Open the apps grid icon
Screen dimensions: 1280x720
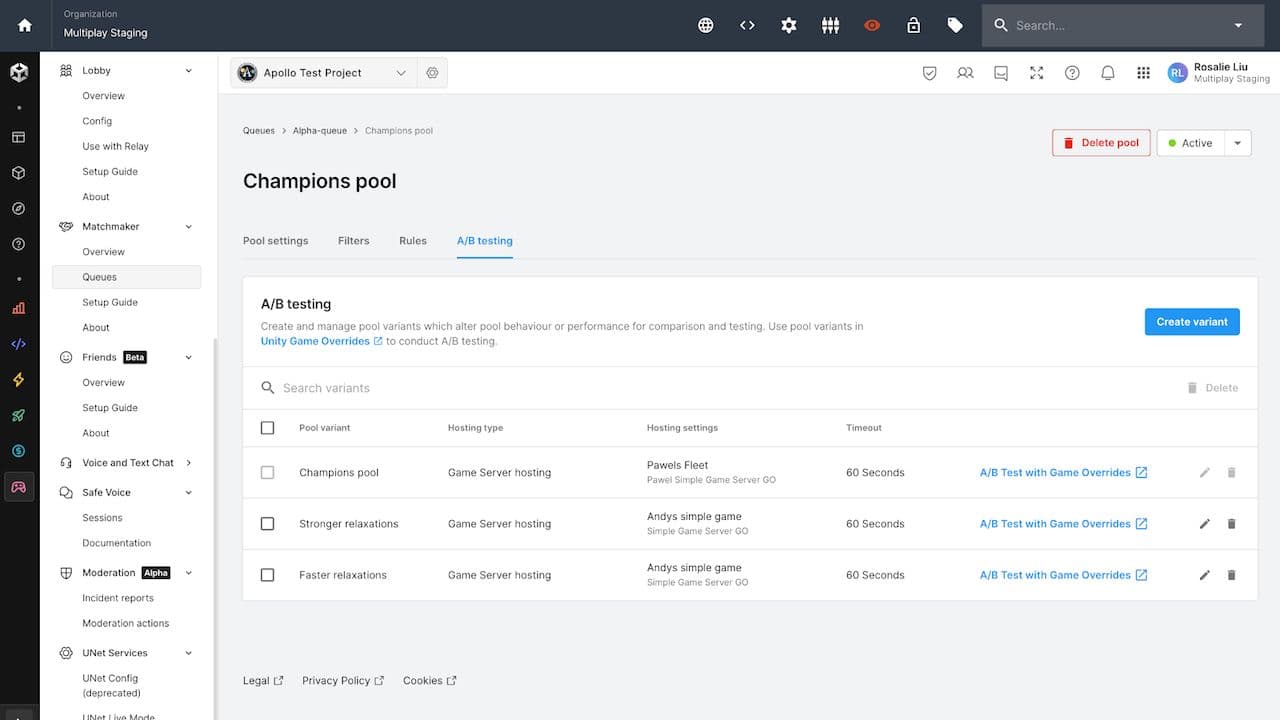tap(1143, 73)
